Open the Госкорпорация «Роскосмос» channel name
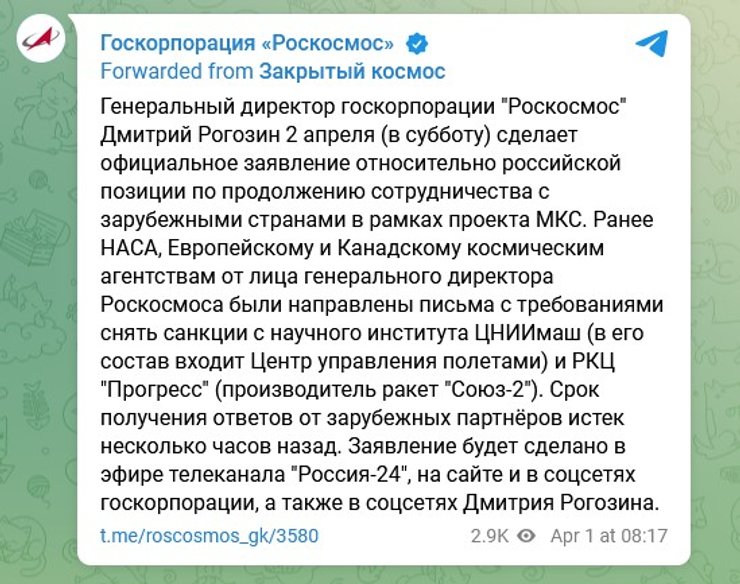This screenshot has height=584, width=740. (248, 44)
